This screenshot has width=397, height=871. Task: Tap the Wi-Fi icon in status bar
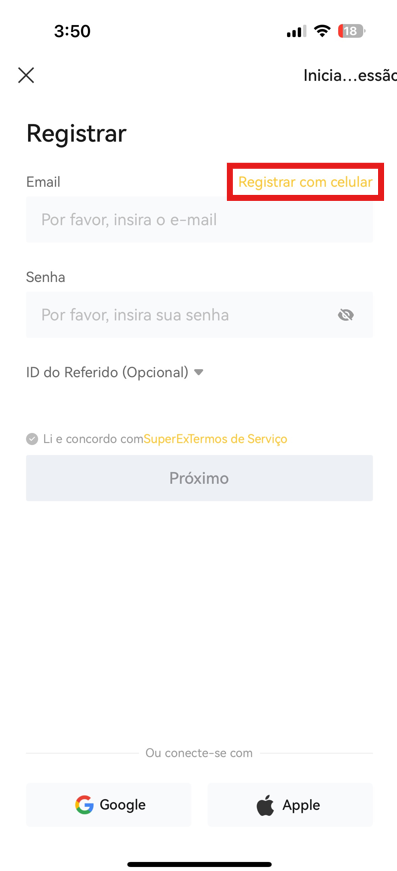pos(321,31)
